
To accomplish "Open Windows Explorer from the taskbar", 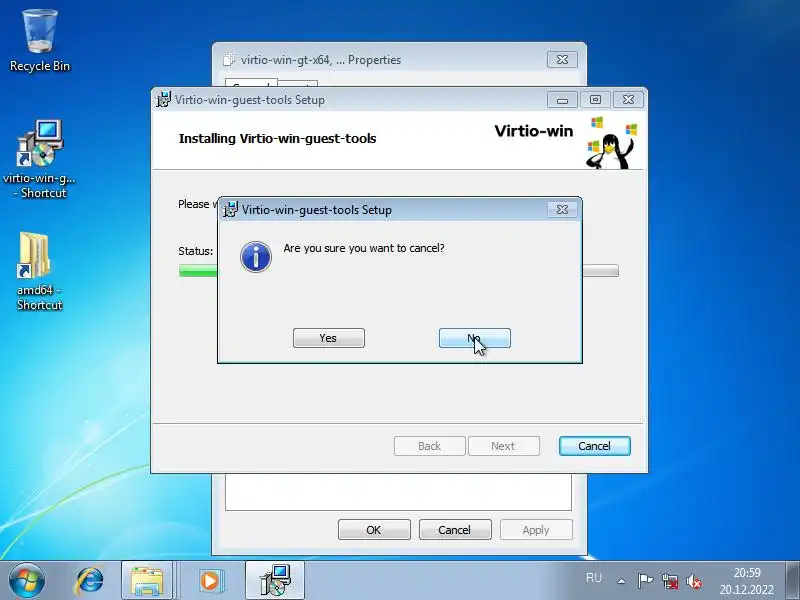I will 147,581.
